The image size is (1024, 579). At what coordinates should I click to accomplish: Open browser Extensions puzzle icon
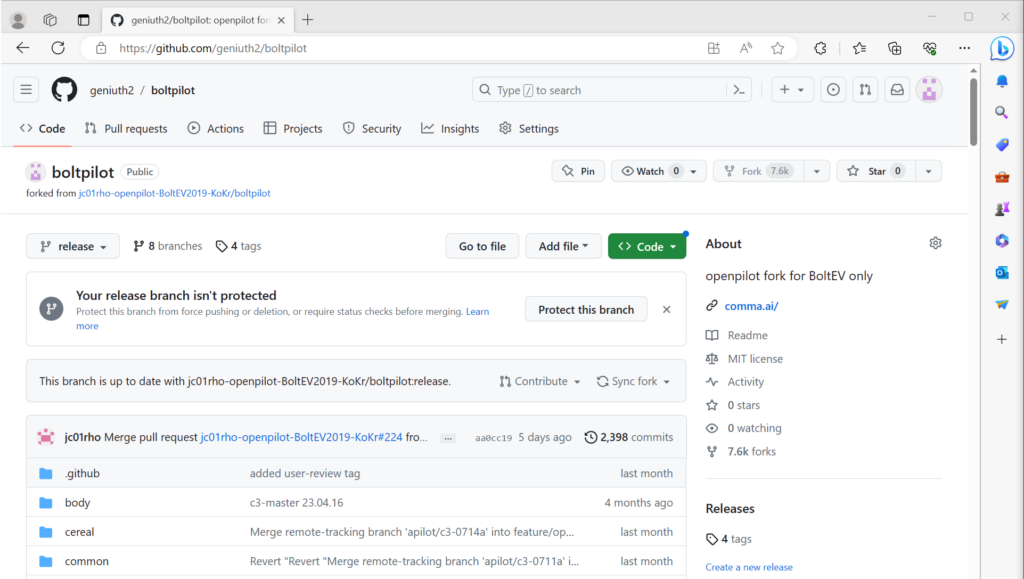point(820,48)
